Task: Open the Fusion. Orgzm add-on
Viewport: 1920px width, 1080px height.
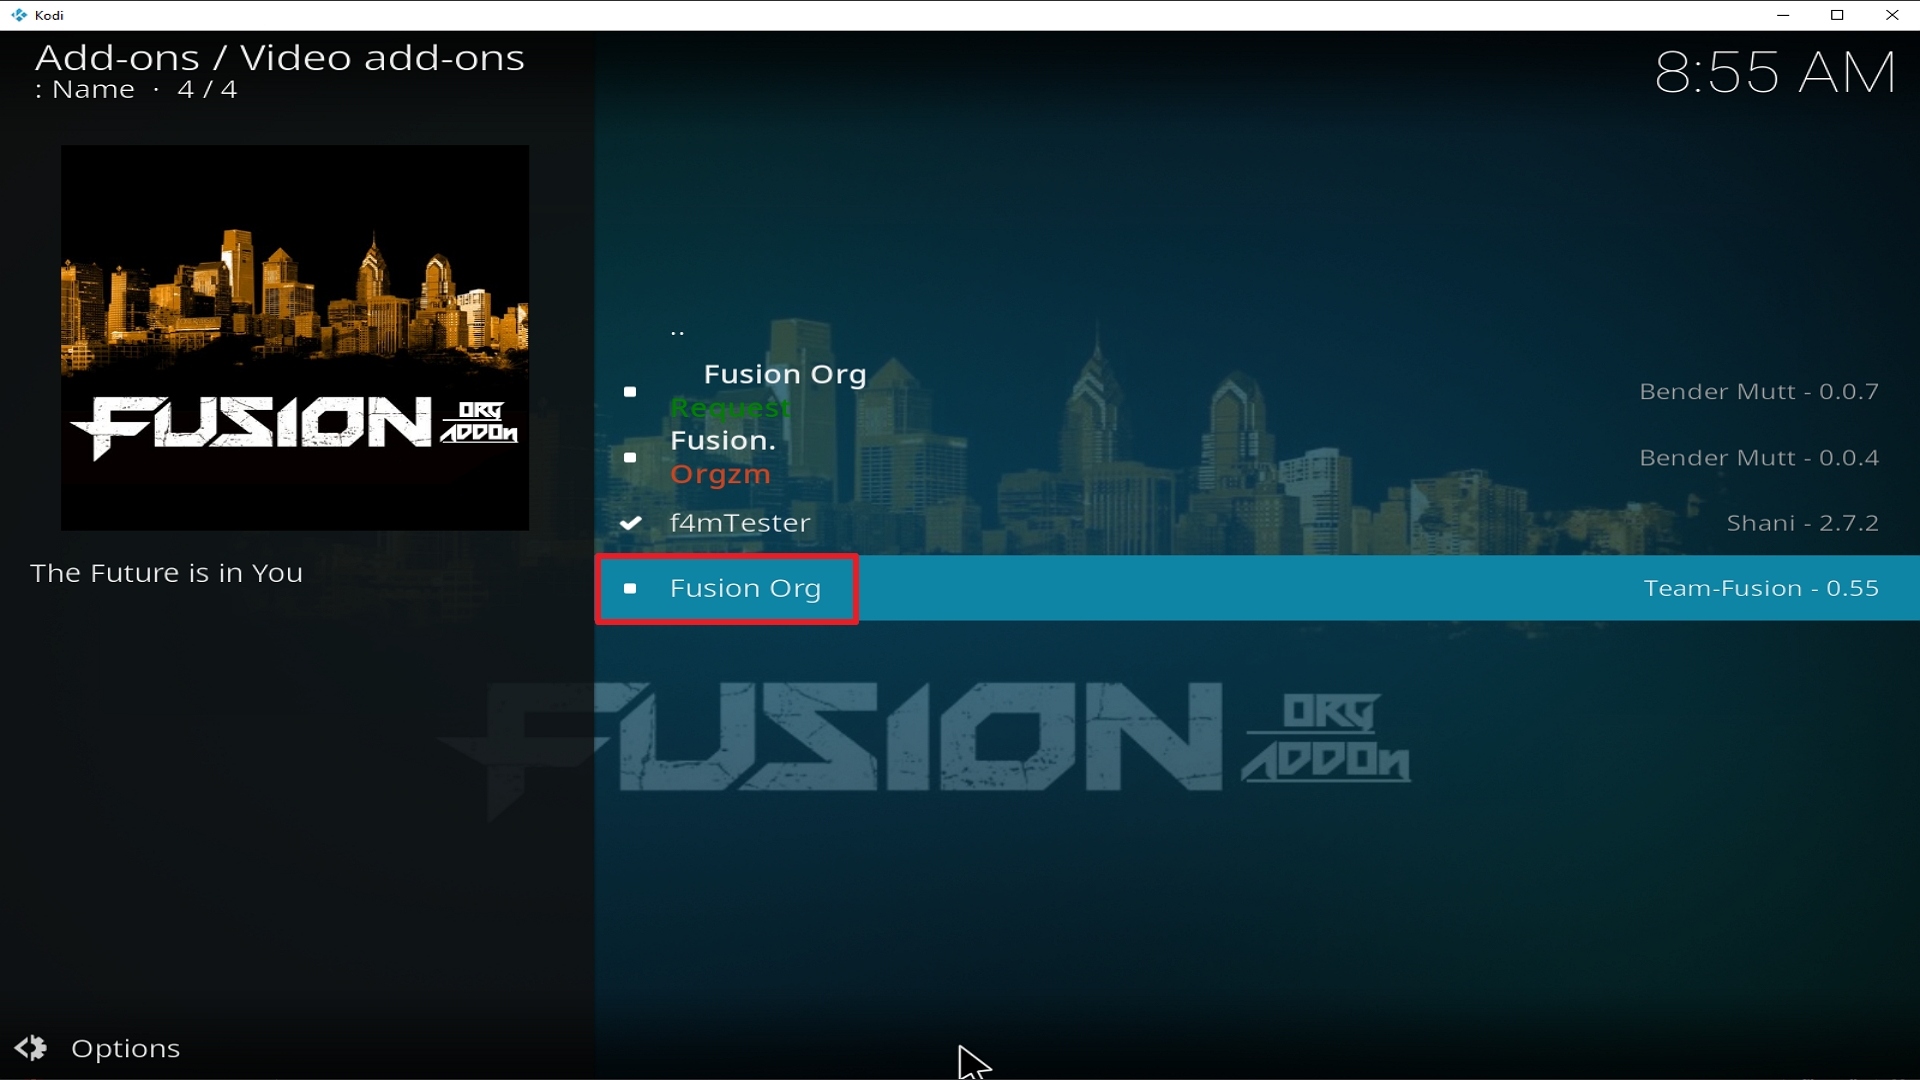Action: (x=1257, y=457)
